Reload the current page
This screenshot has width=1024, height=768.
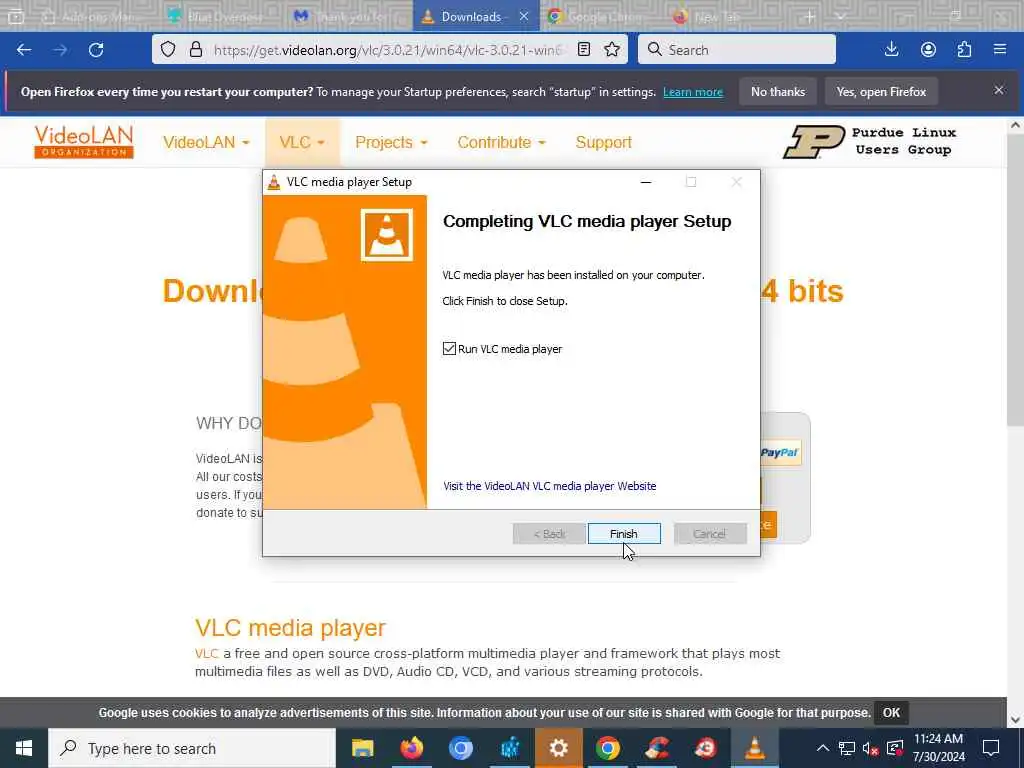[96, 50]
